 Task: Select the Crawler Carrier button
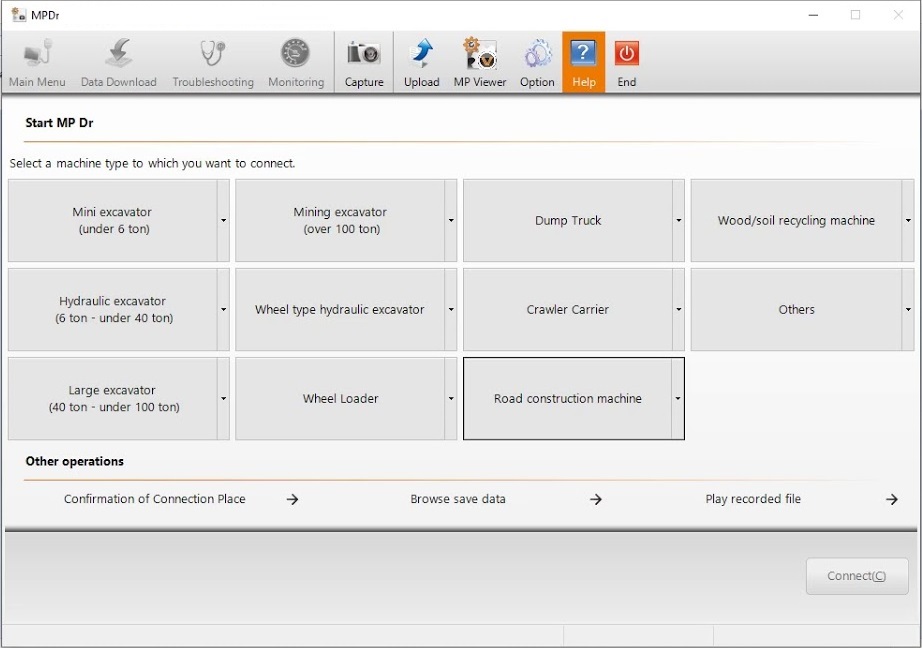point(568,310)
